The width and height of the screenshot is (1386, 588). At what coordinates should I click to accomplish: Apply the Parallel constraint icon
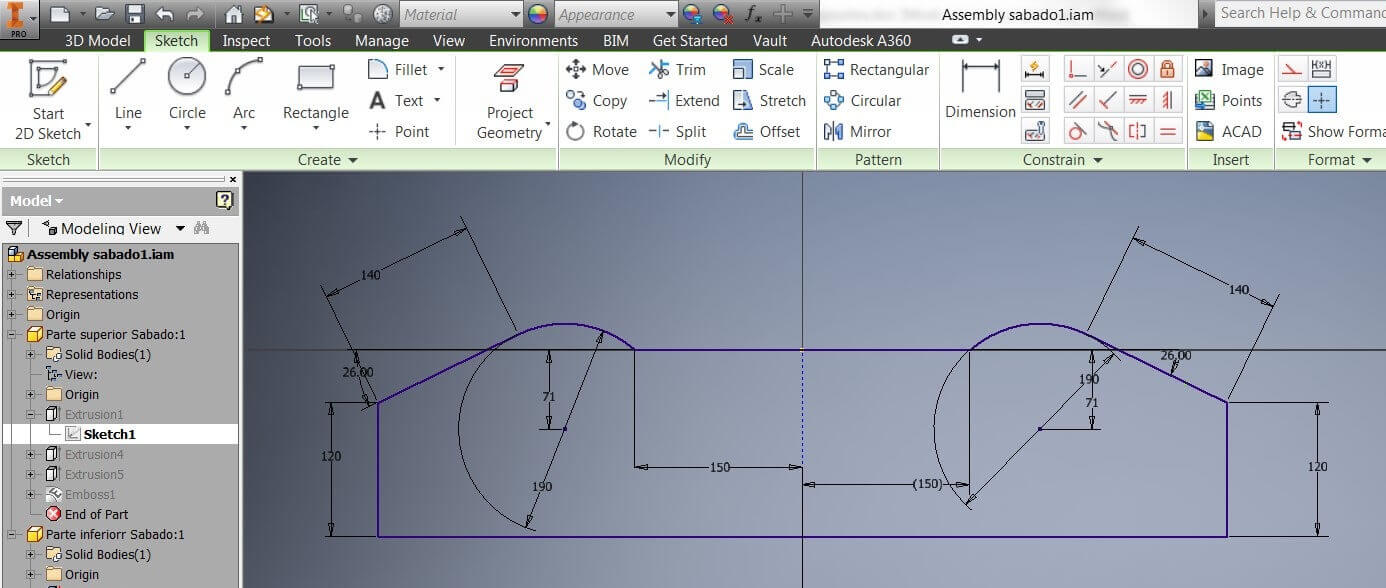(1077, 100)
